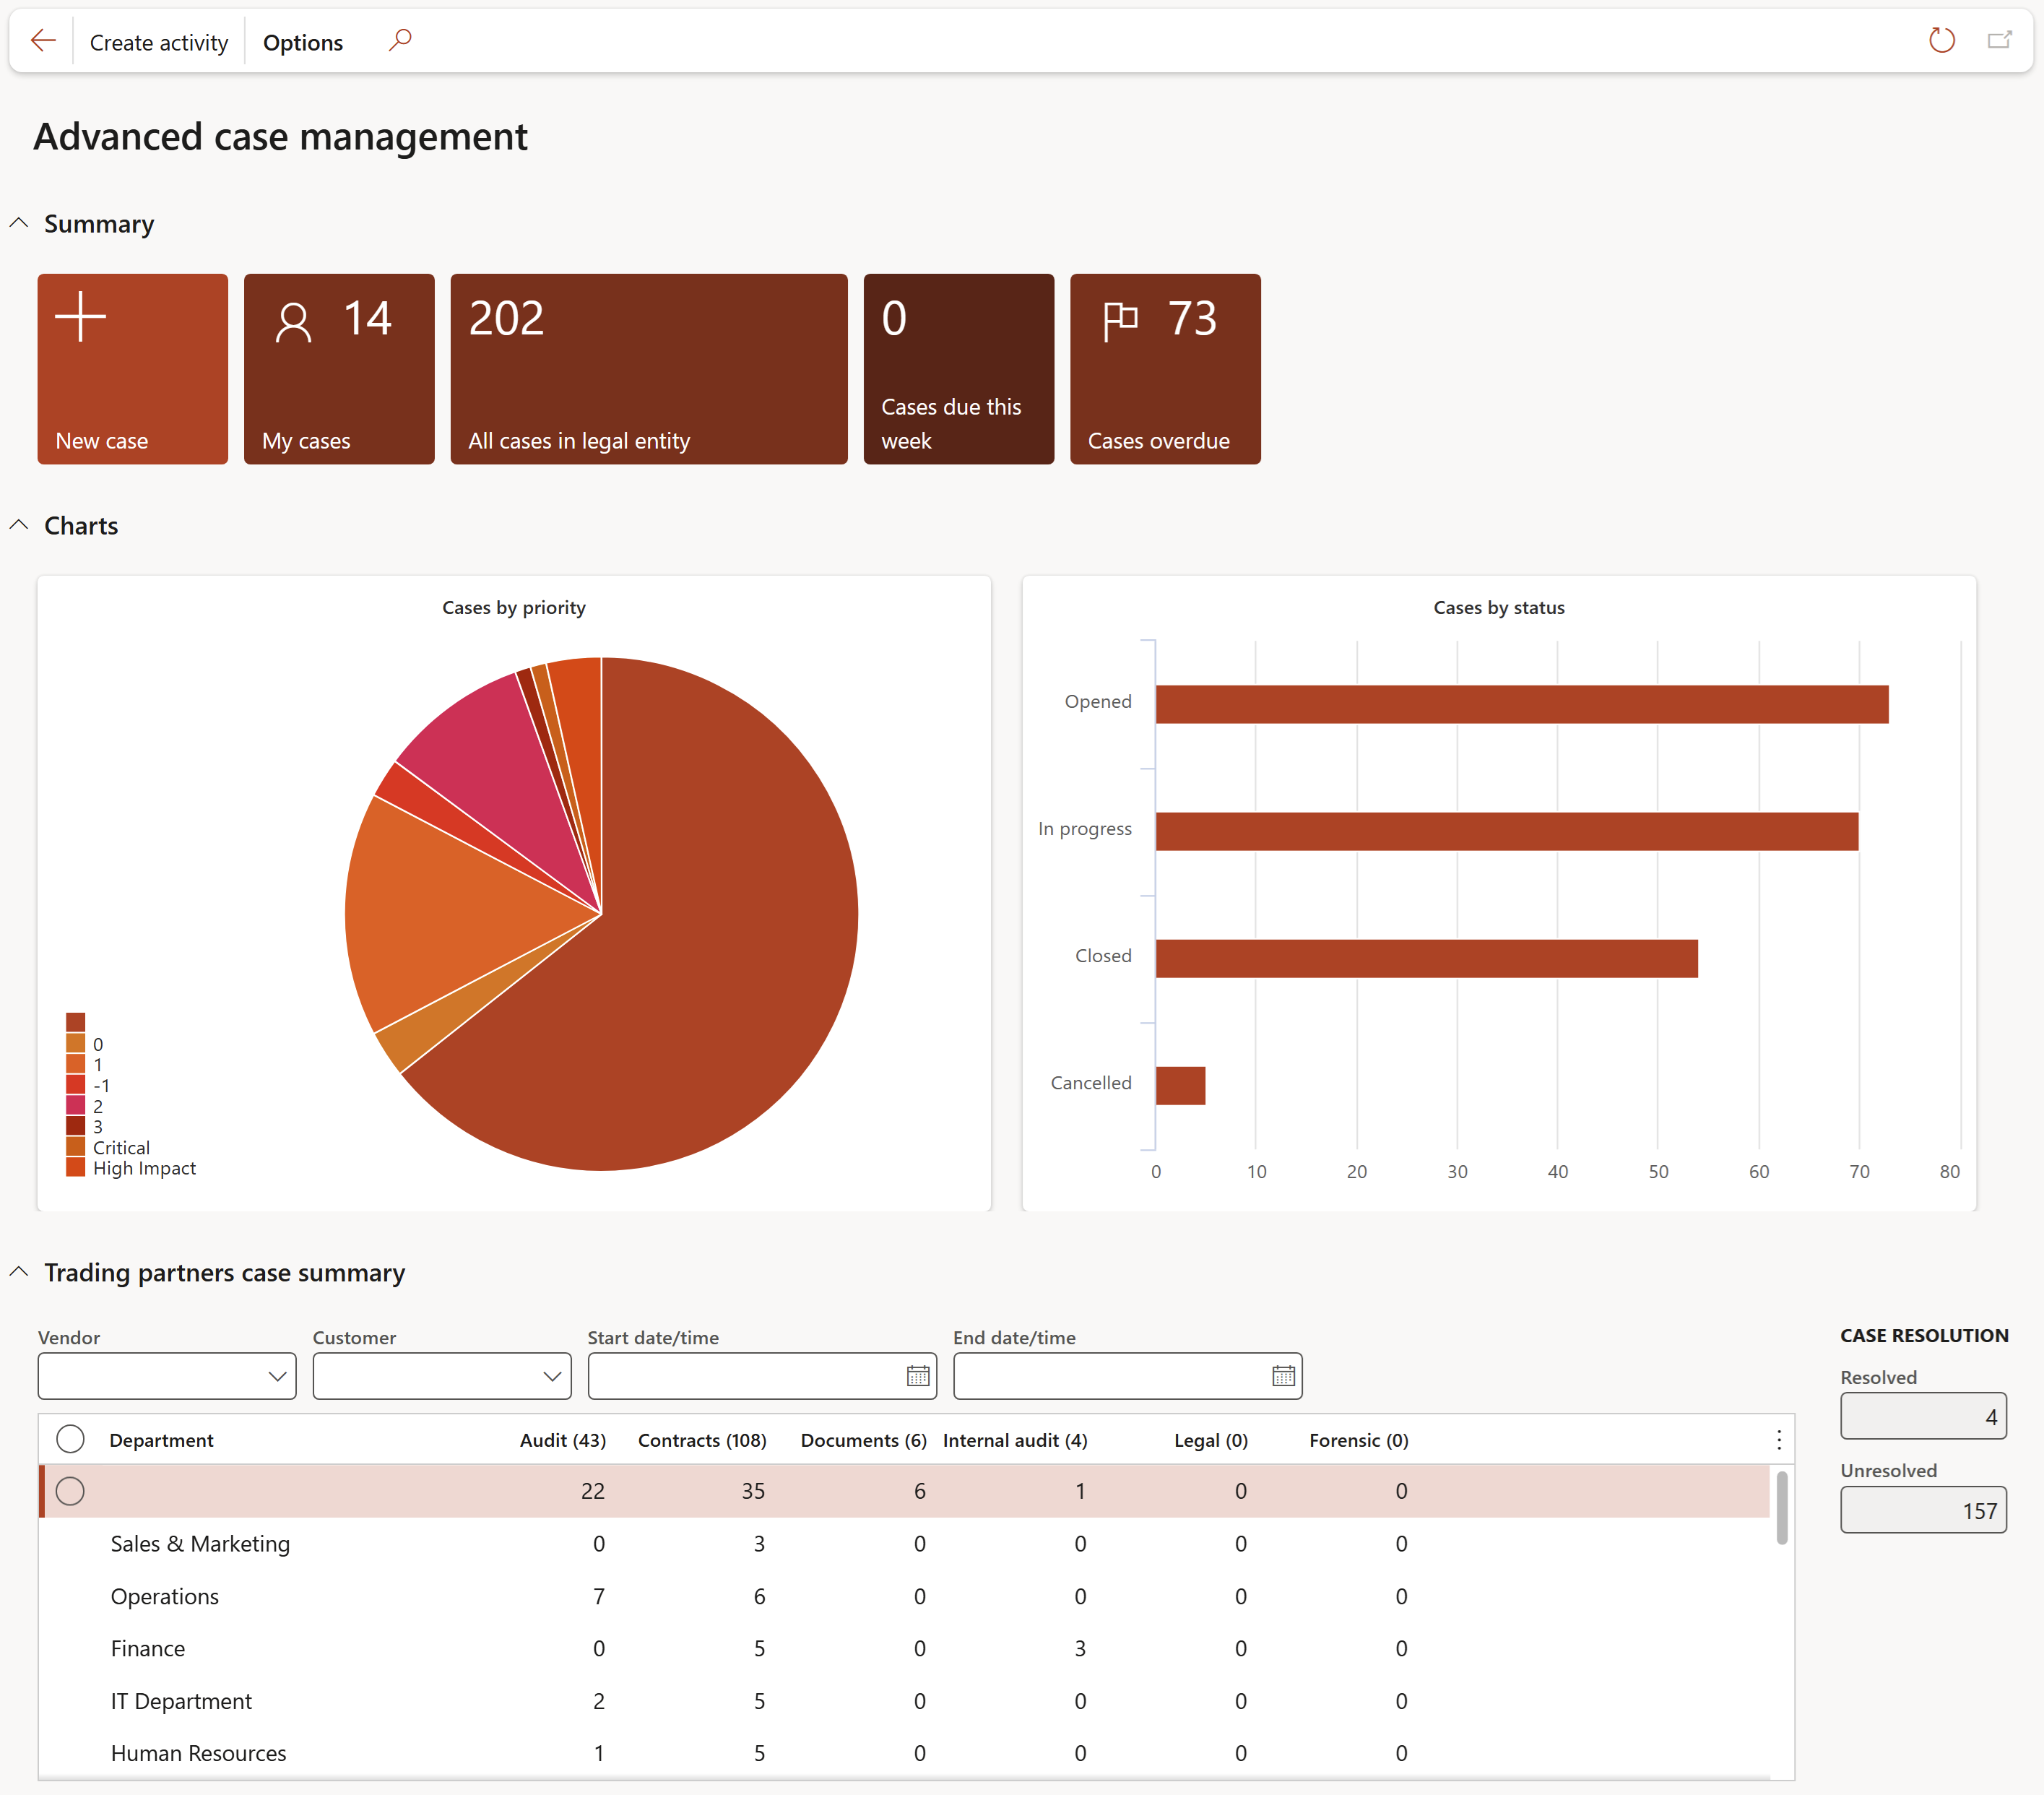
Task: Select Human Resources row
Action: pos(904,1753)
